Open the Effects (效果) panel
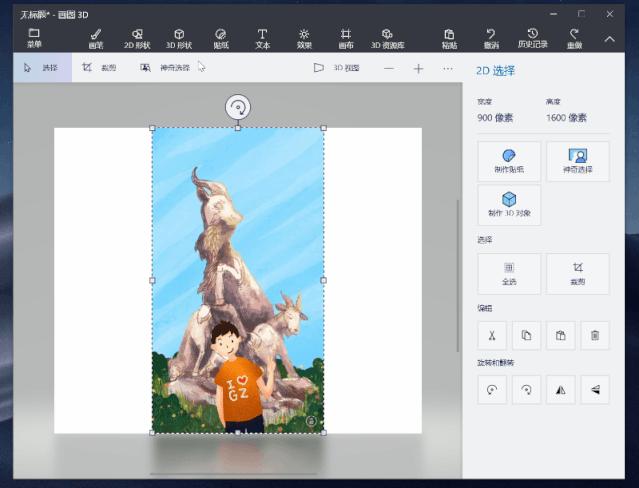 (x=304, y=38)
